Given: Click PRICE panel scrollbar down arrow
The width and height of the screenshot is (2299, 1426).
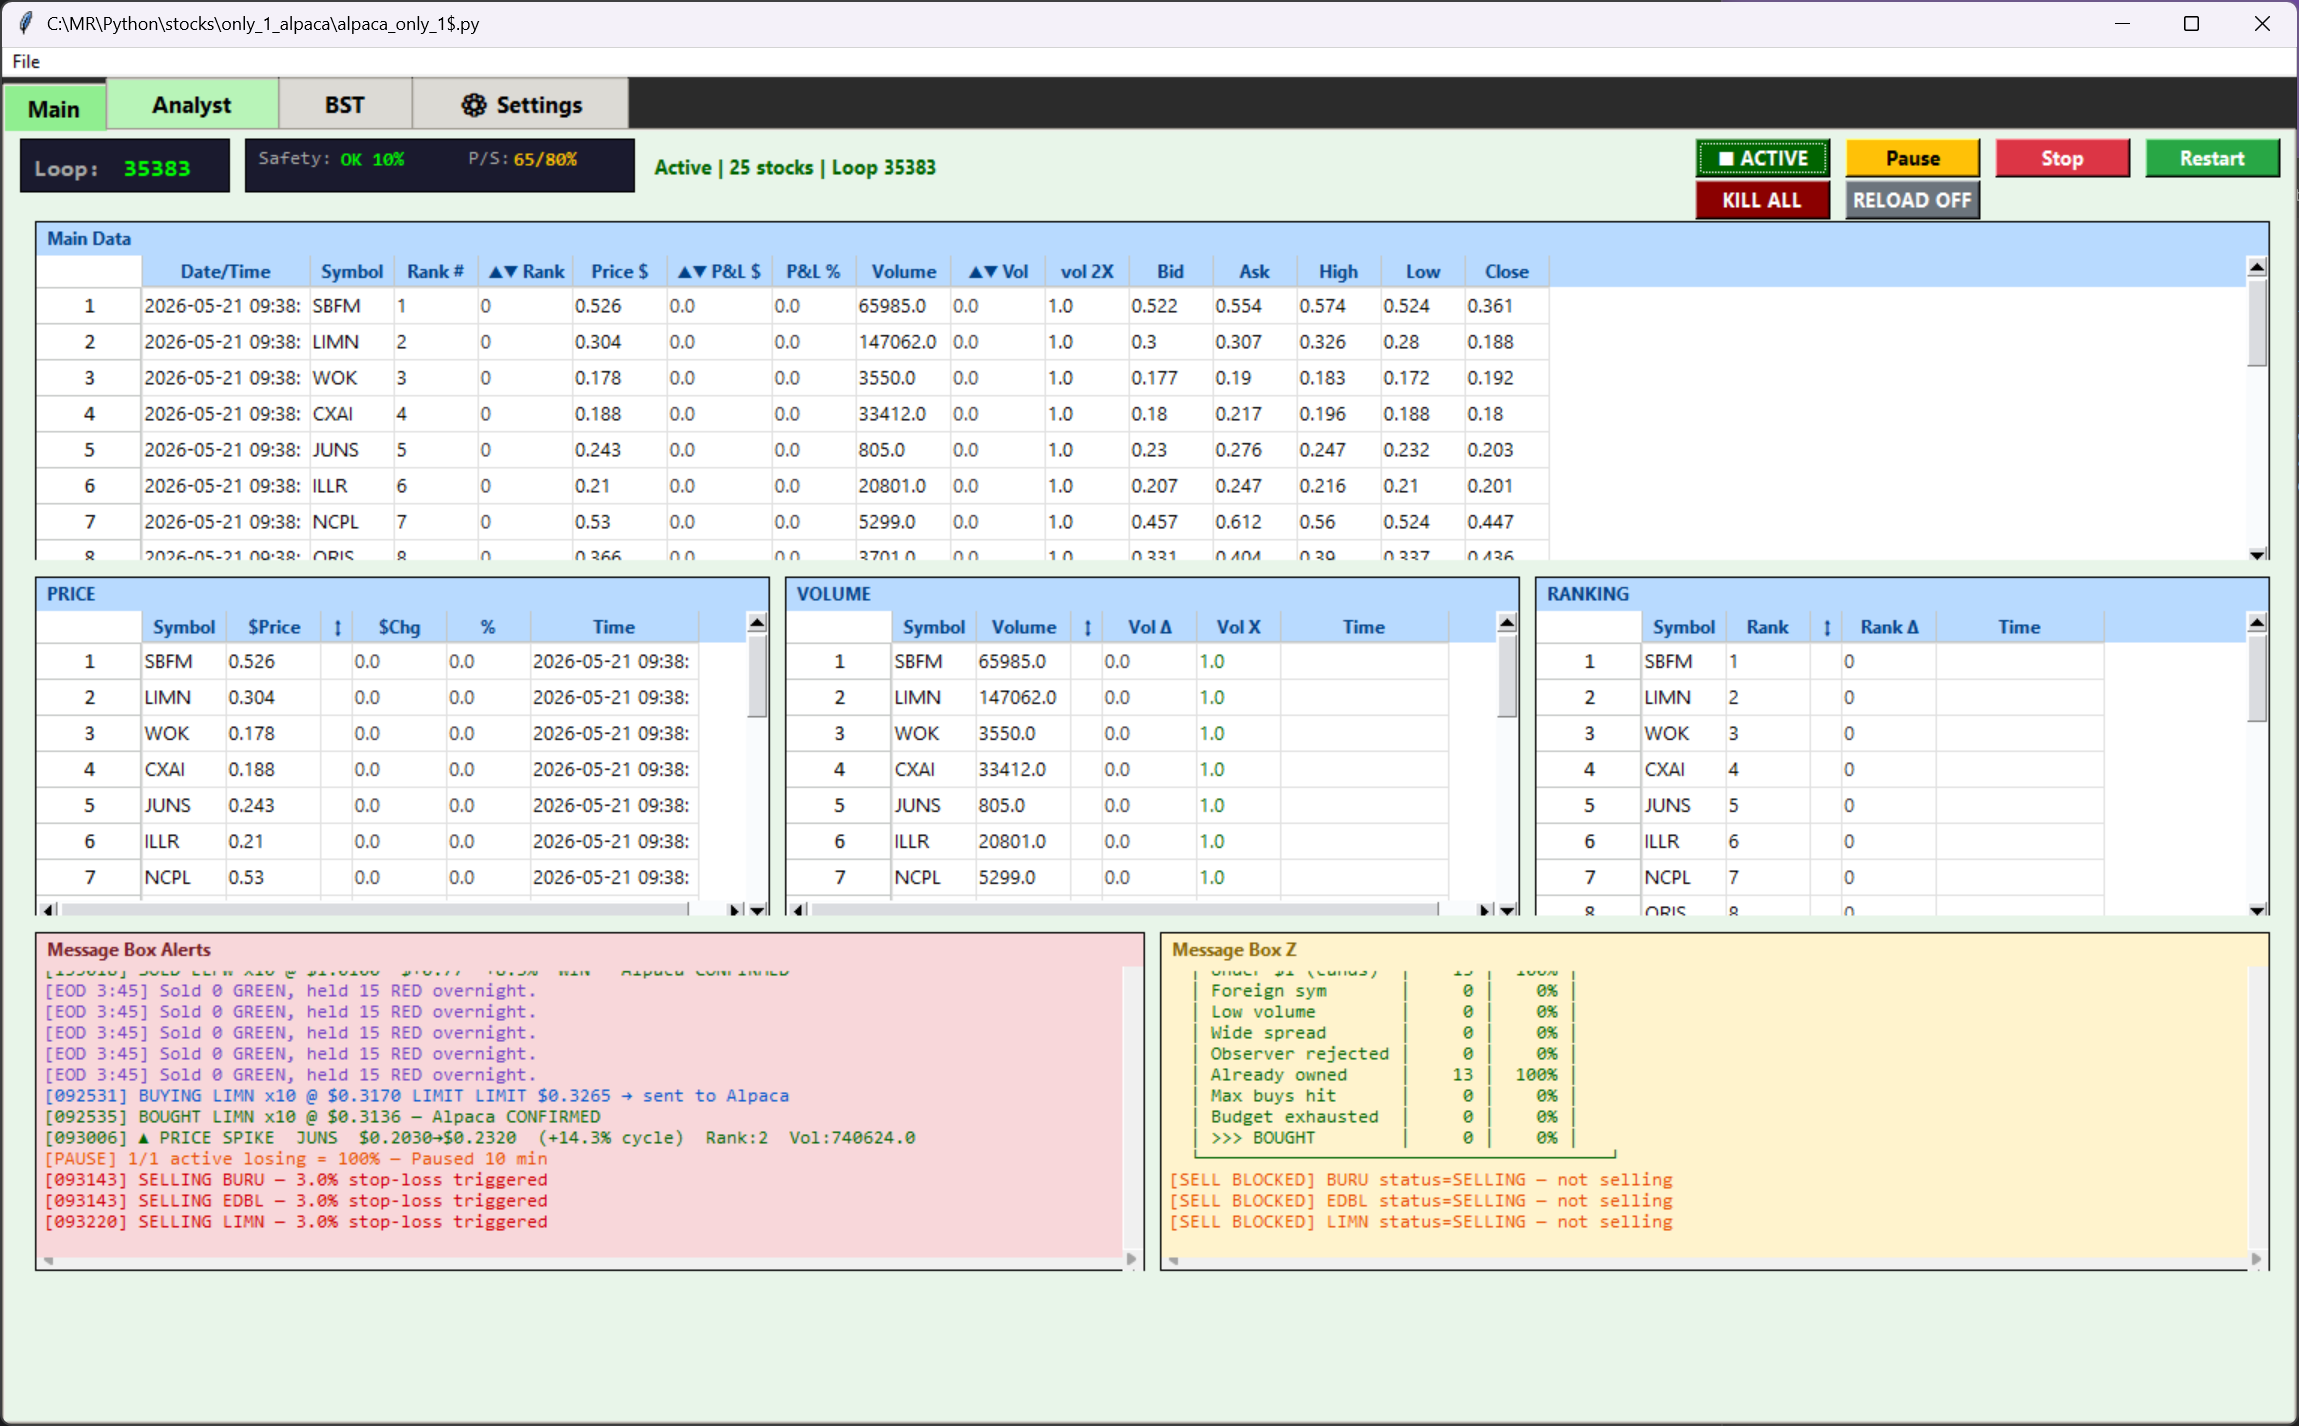Looking at the screenshot, I should 757,909.
